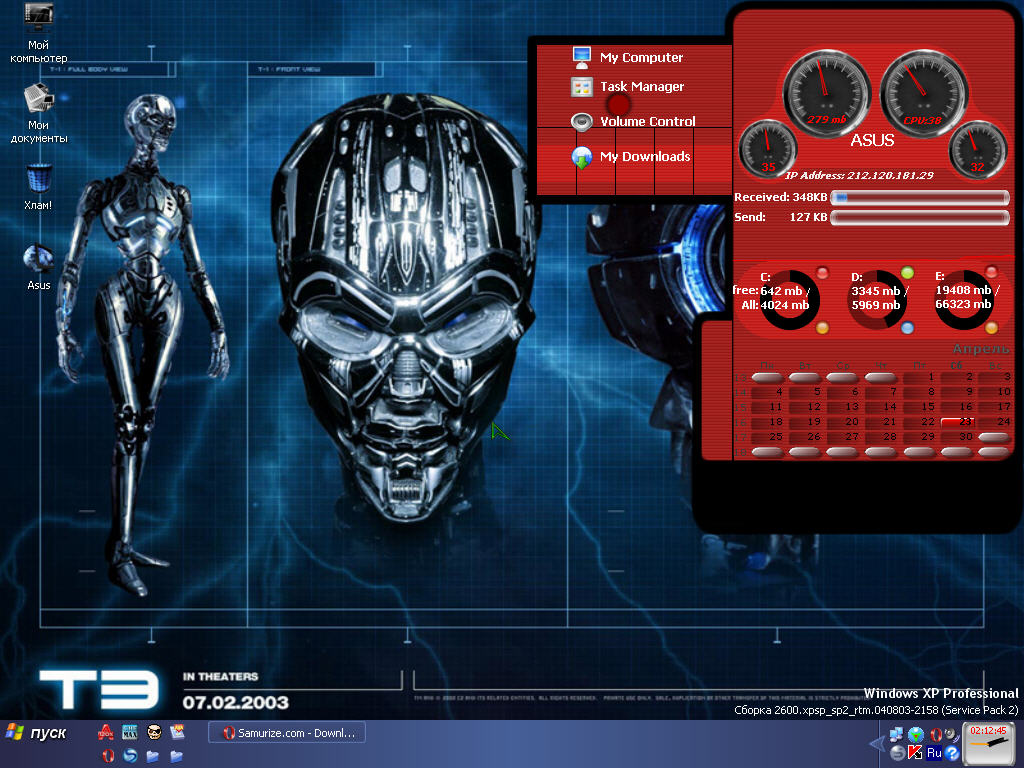Open My Computer from the red panel
This screenshot has height=768, width=1024.
(x=627, y=57)
